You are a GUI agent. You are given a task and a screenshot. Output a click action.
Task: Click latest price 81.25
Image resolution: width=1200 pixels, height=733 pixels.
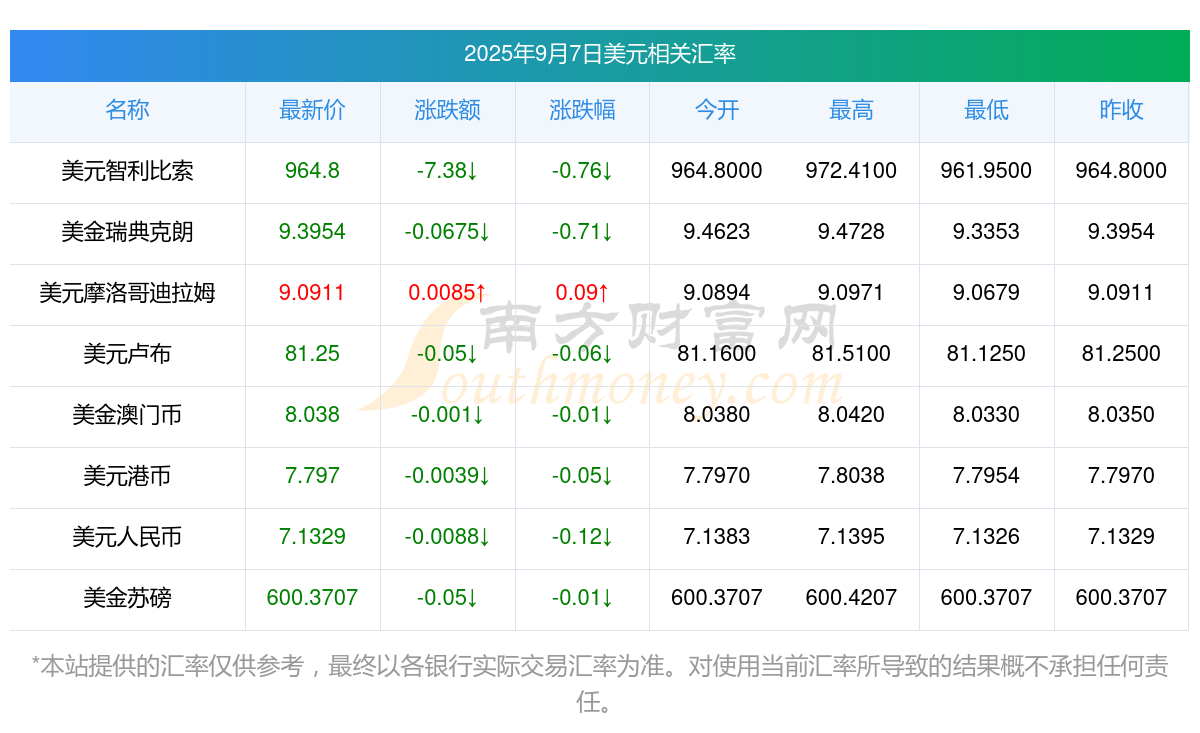tap(312, 354)
